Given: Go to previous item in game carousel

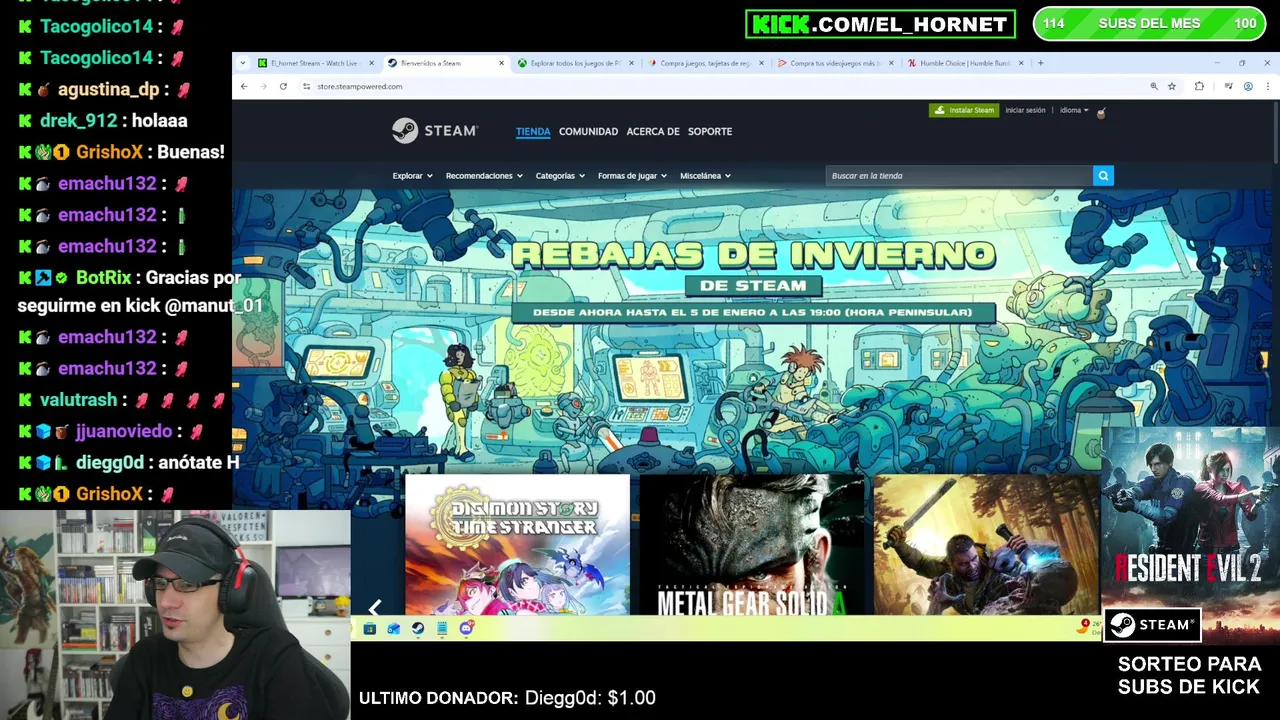Looking at the screenshot, I should click(x=375, y=607).
